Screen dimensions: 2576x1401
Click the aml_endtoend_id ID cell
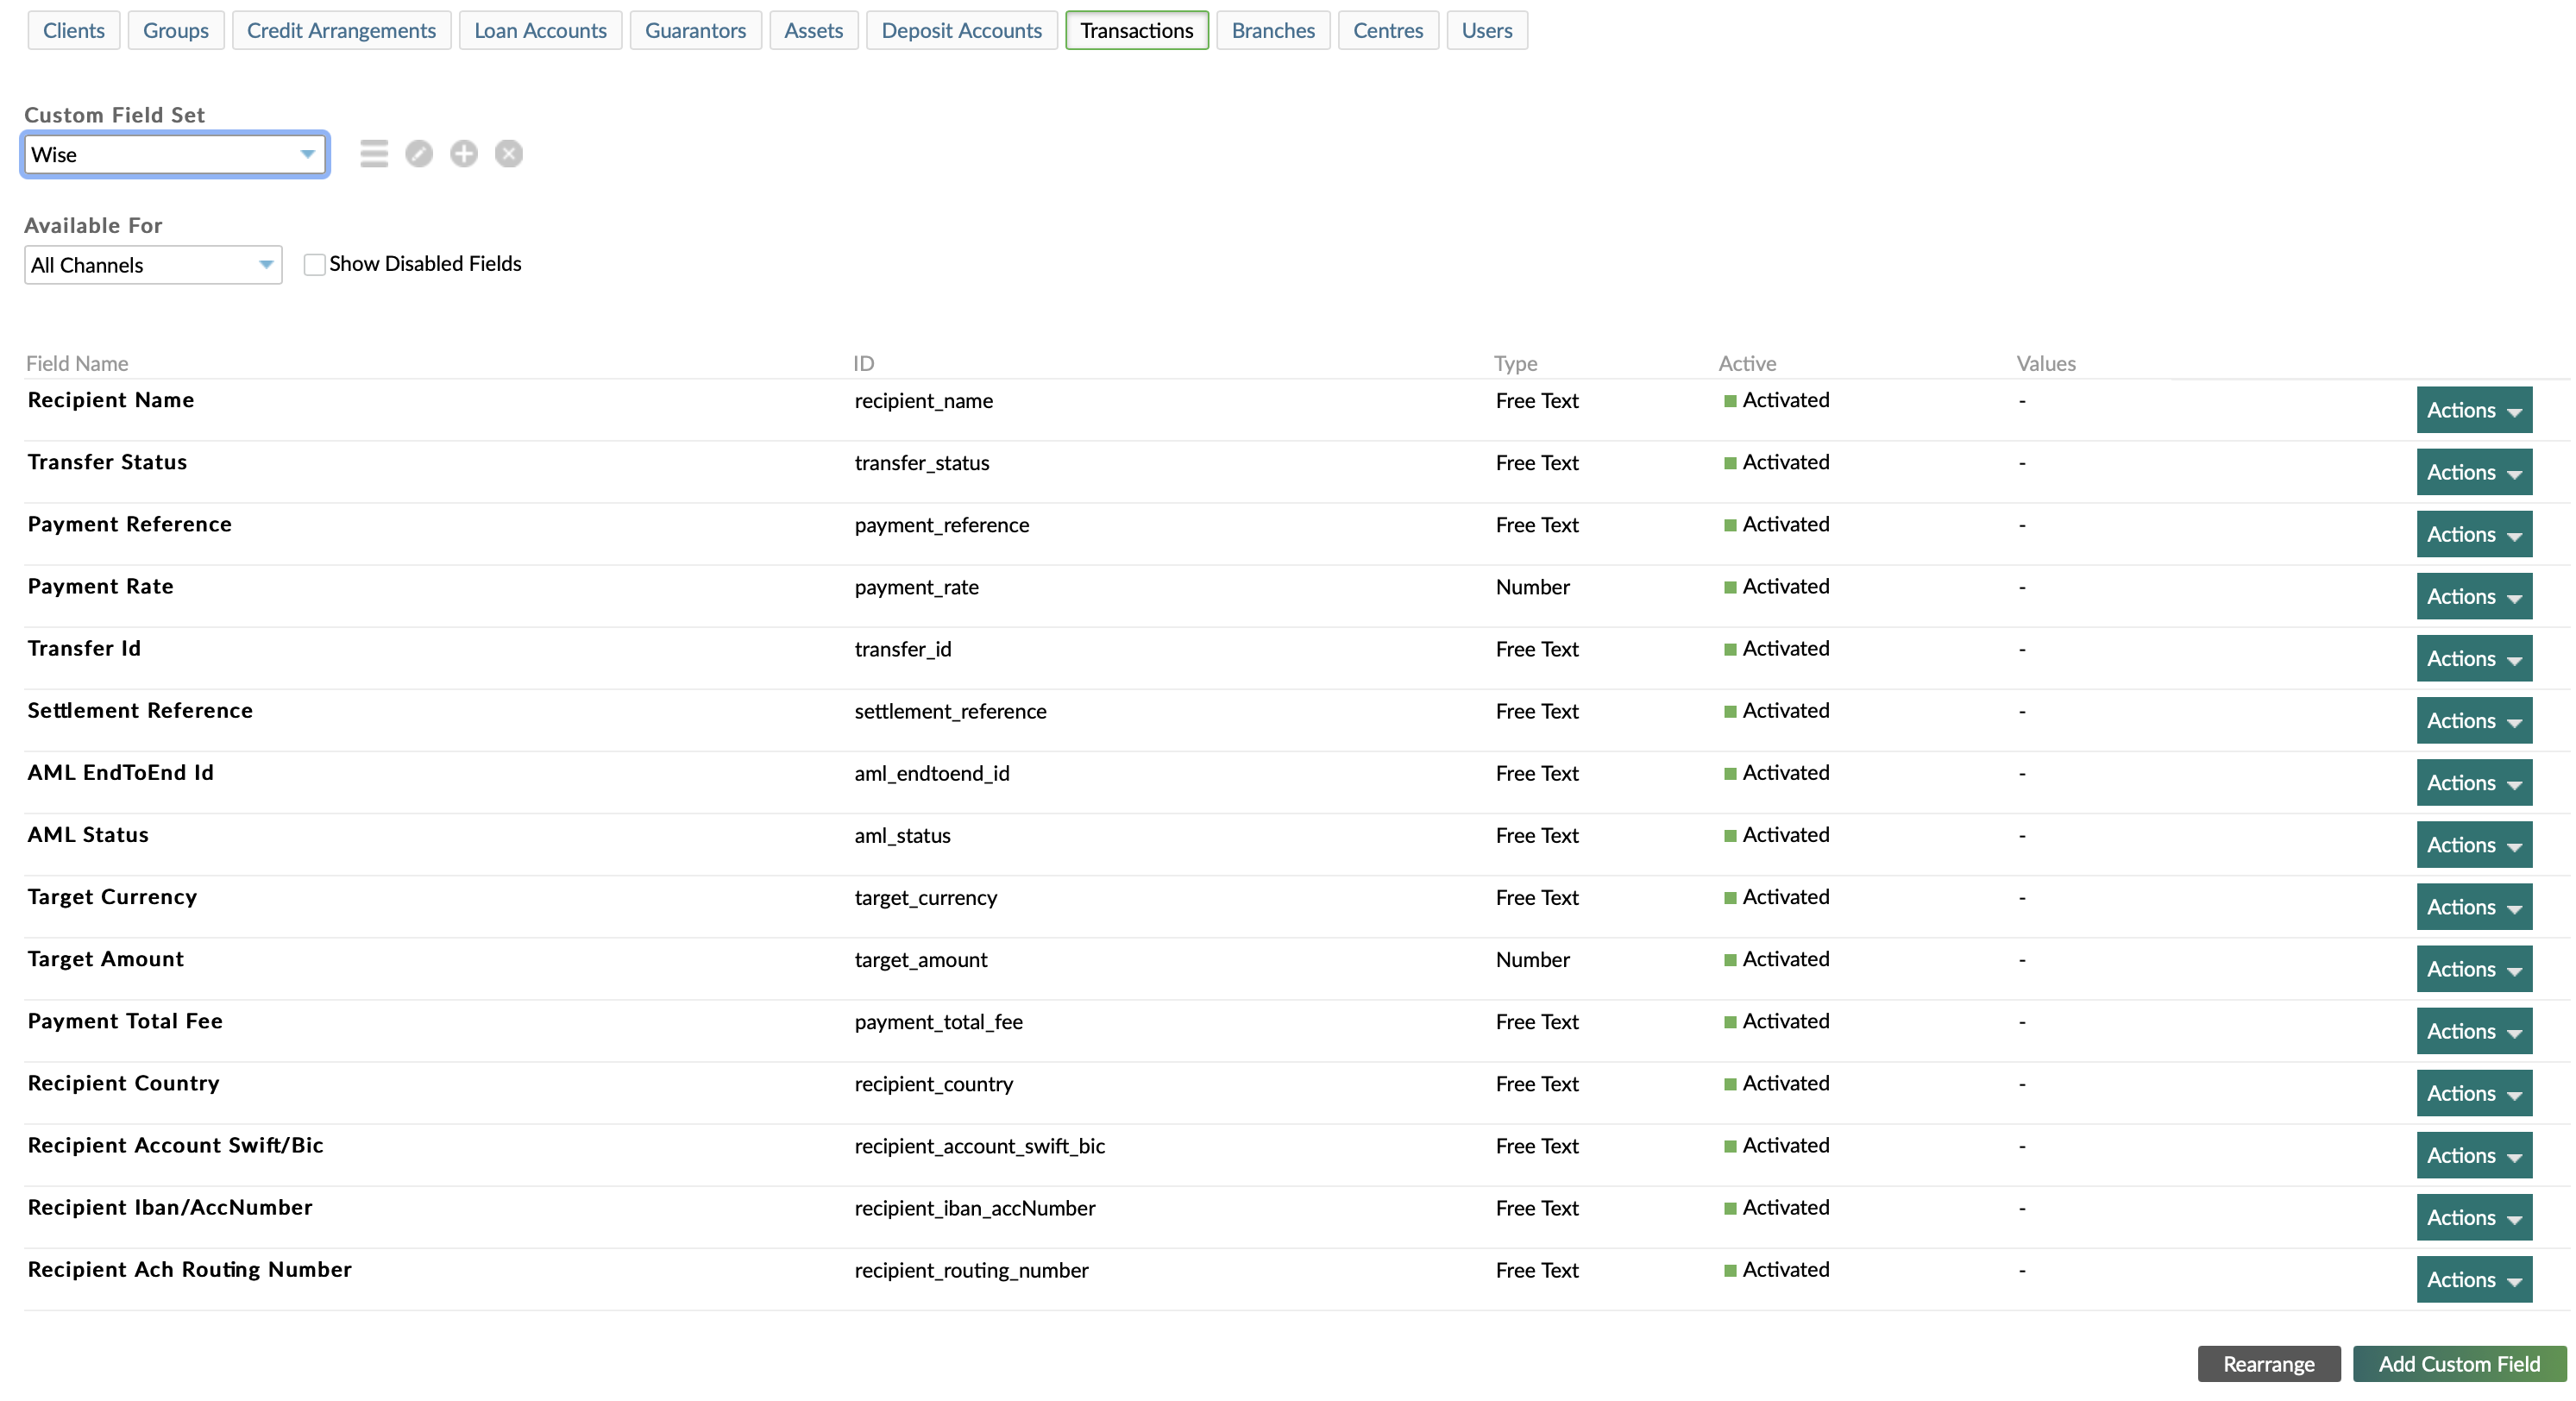(x=932, y=773)
